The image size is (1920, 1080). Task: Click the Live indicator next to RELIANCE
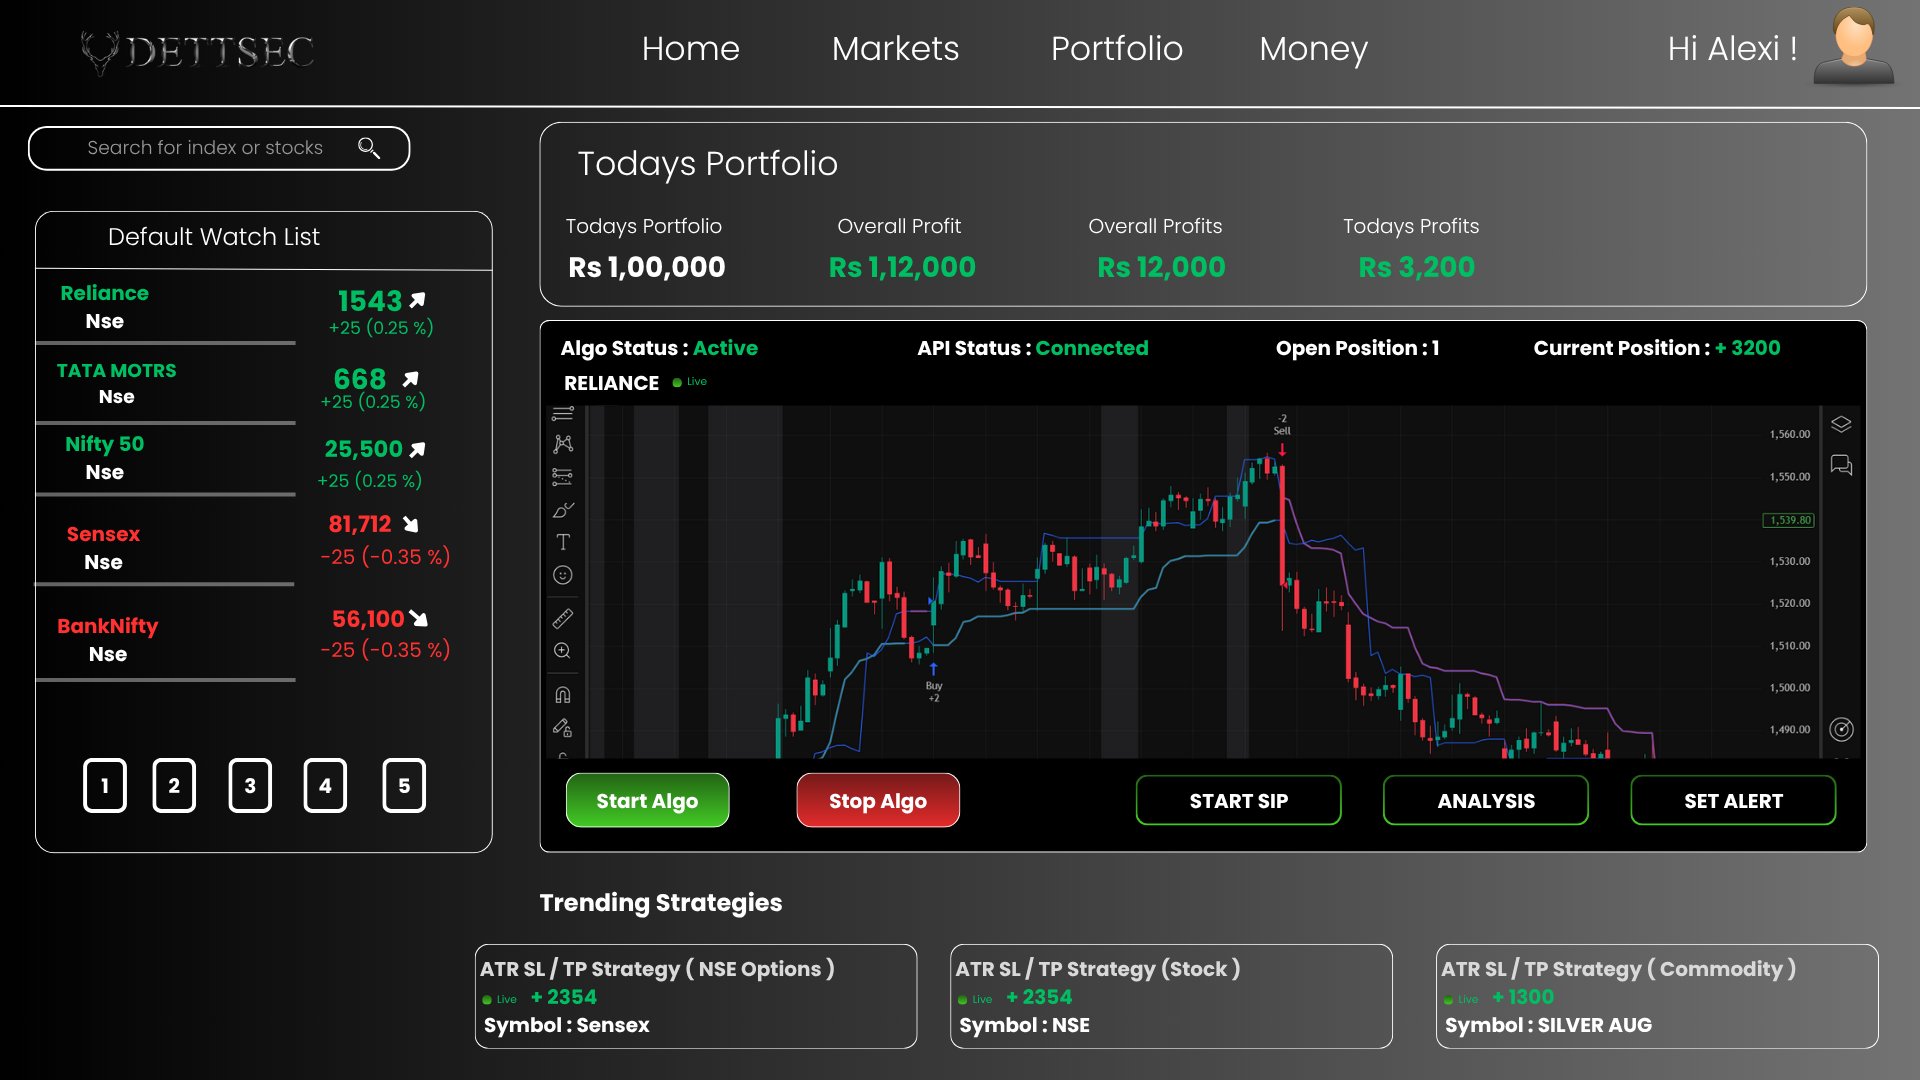coord(689,382)
